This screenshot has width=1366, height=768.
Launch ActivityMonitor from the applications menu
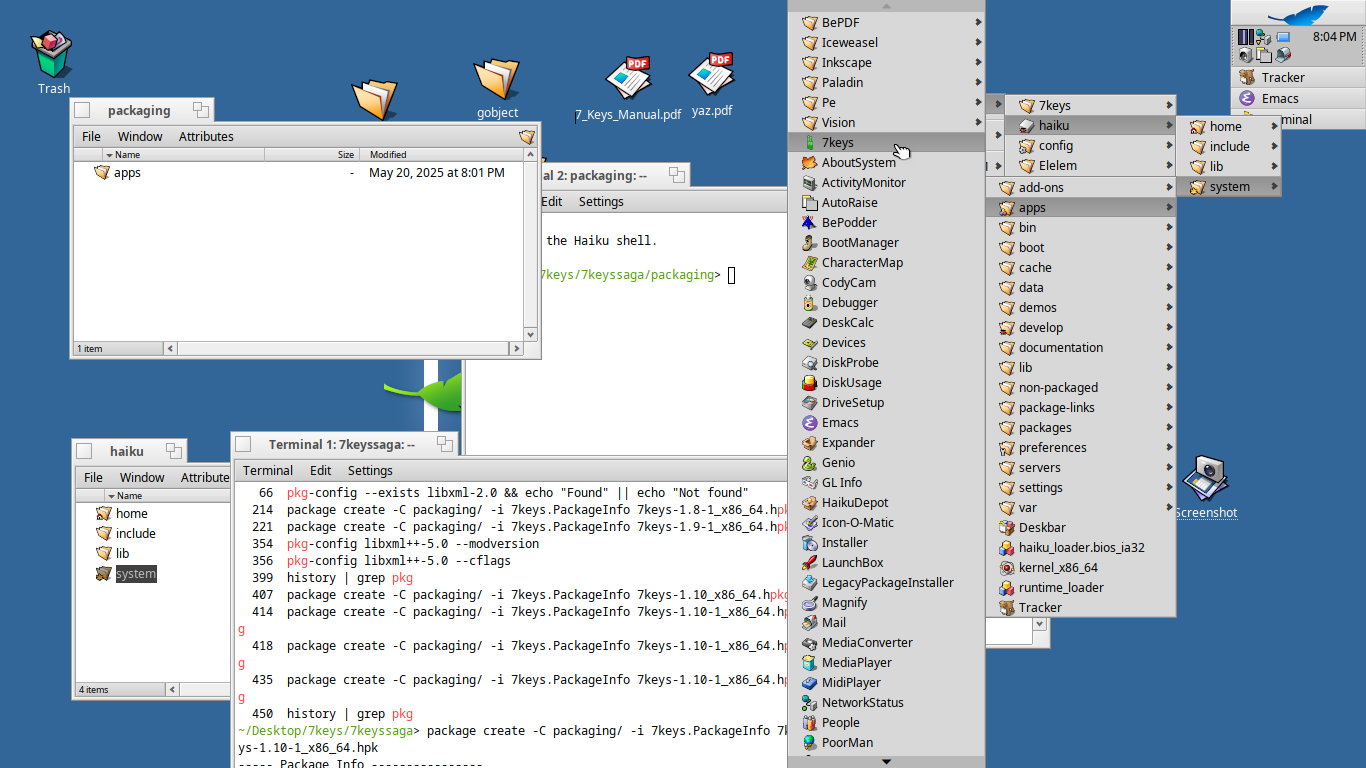[x=886, y=183]
